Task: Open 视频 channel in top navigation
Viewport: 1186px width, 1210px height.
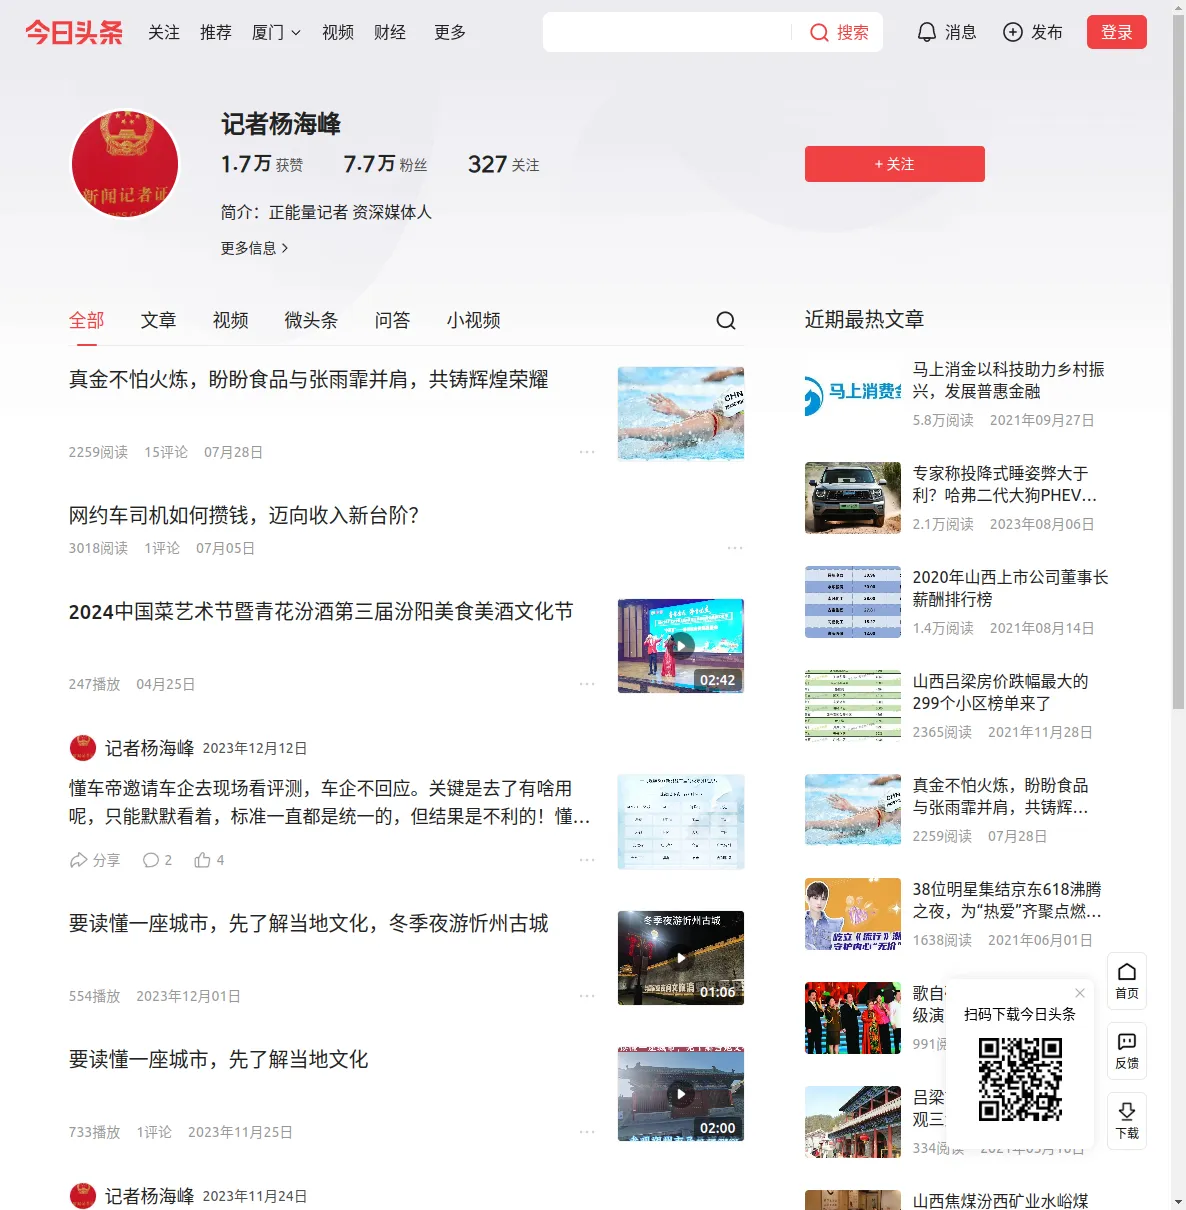Action: click(x=338, y=33)
